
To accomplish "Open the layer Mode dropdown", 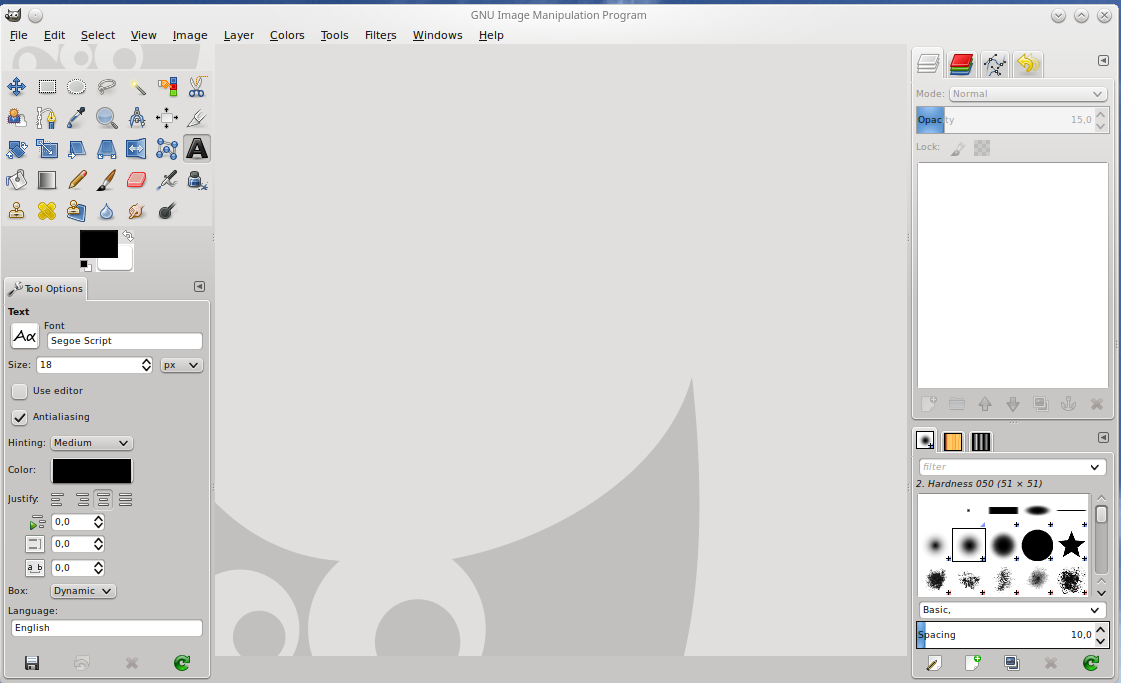I will click(1028, 94).
